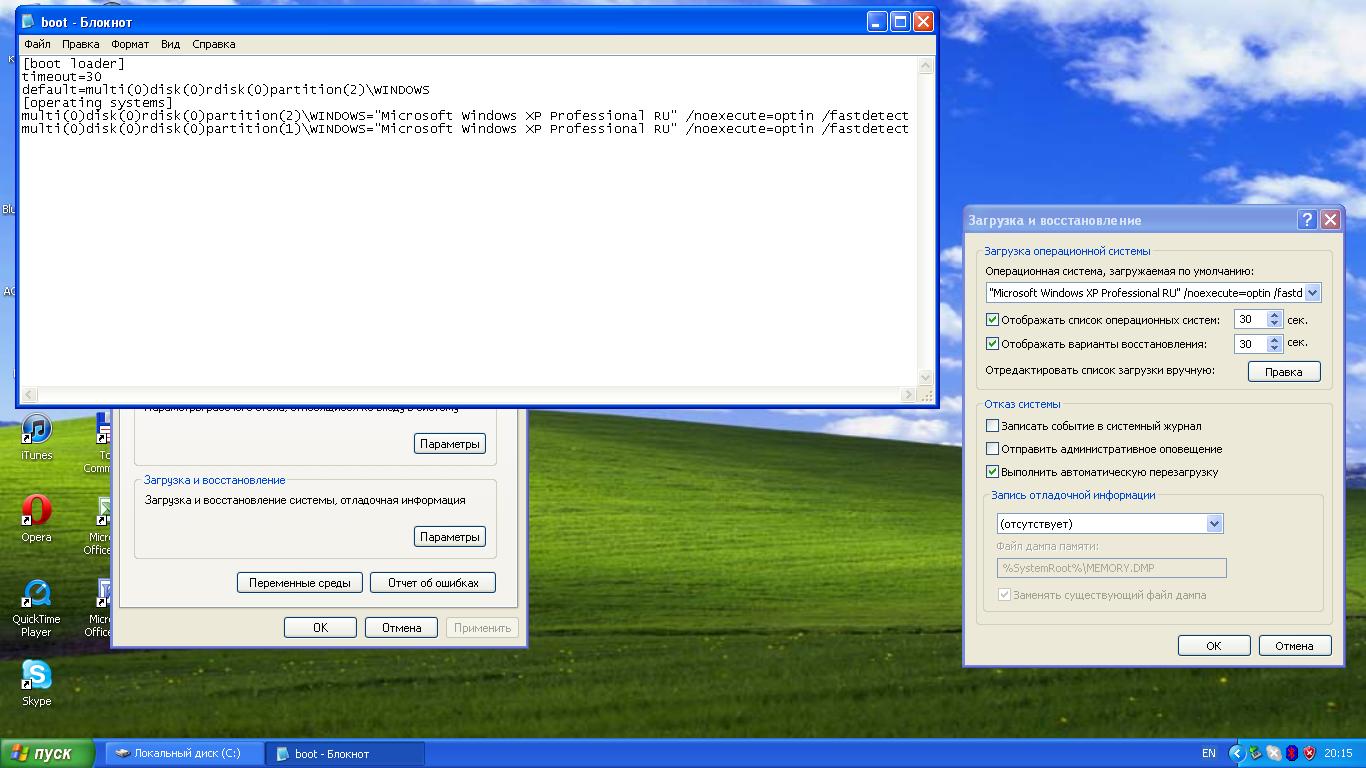Click the %SystemRoot%\MEMORY.DMP dump file field
1366x768 pixels.
pos(1111,568)
